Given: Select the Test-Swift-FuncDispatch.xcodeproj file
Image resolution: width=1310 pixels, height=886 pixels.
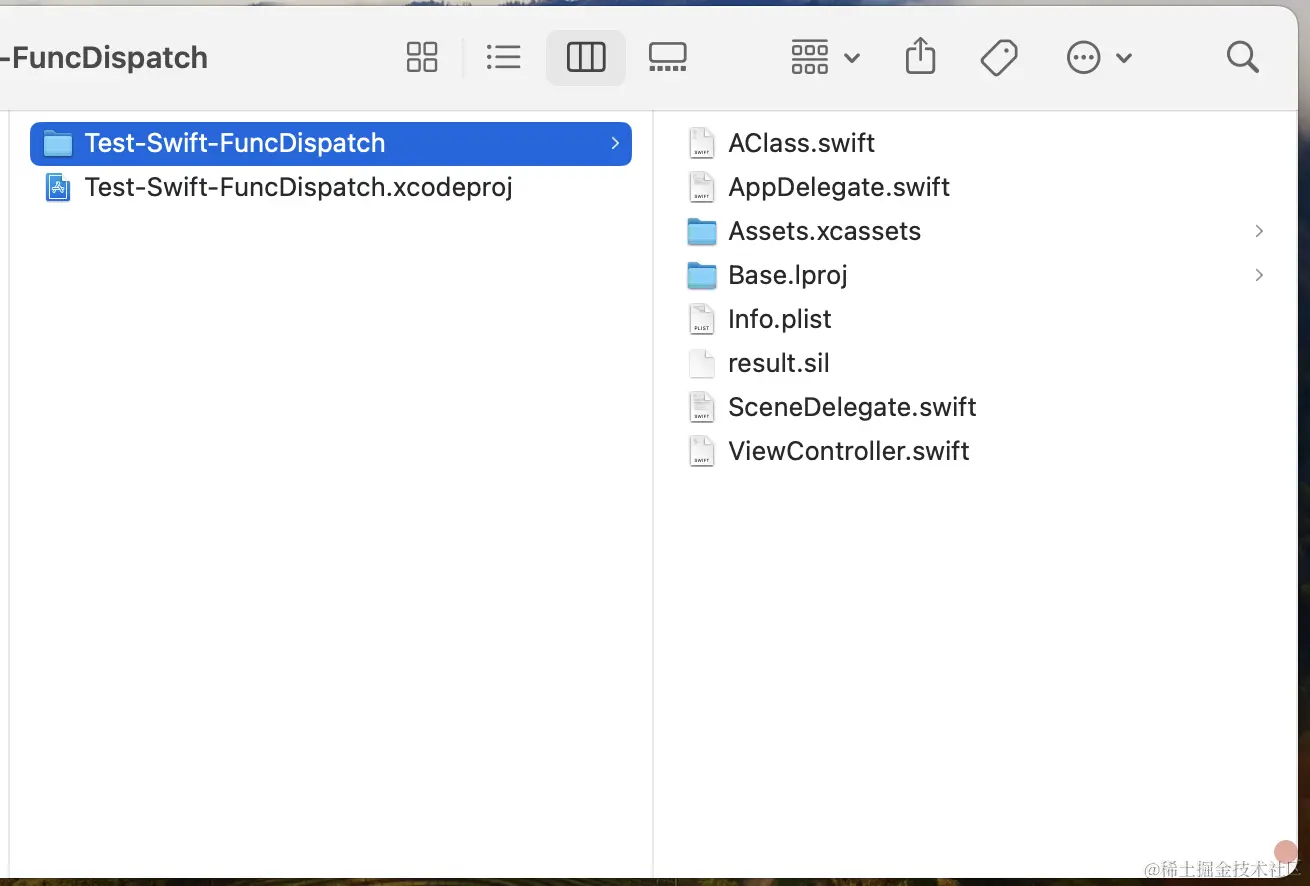Looking at the screenshot, I should coord(298,187).
